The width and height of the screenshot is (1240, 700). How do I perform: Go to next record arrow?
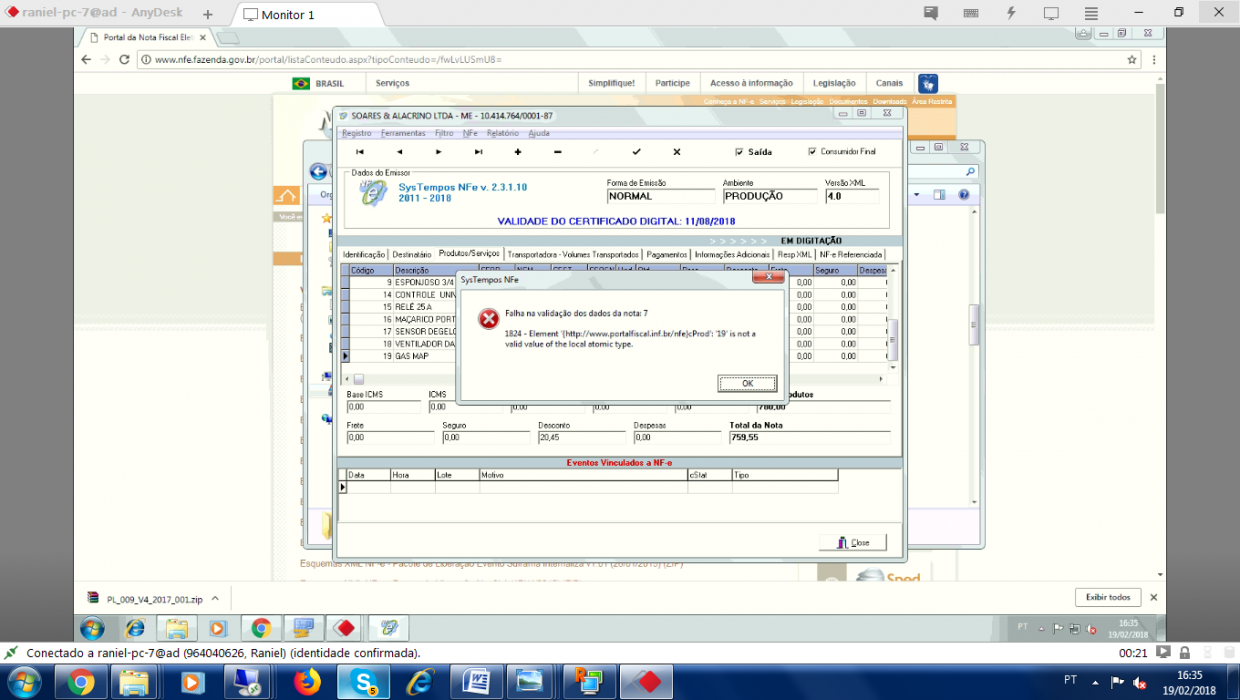click(x=438, y=152)
